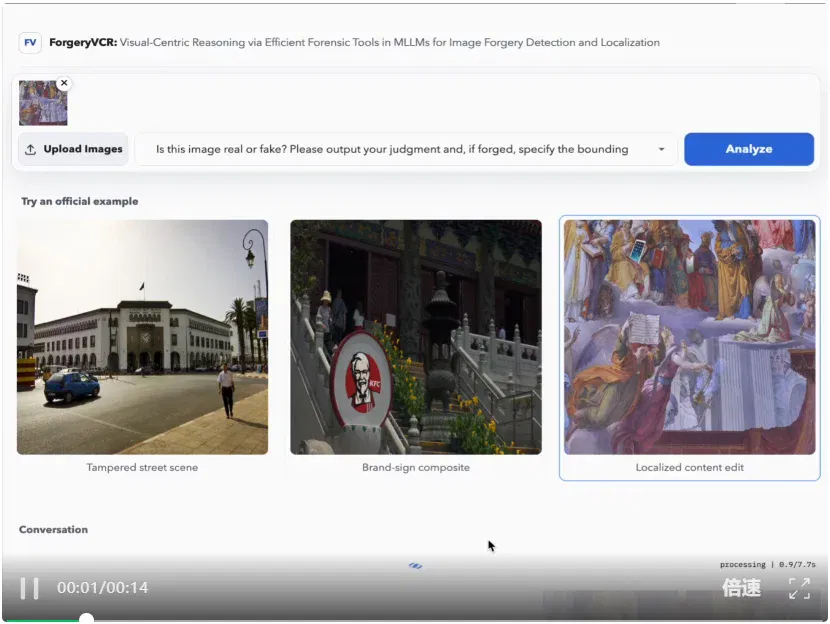Click the Conversation section heading
This screenshot has height=624, width=830.
pos(53,529)
